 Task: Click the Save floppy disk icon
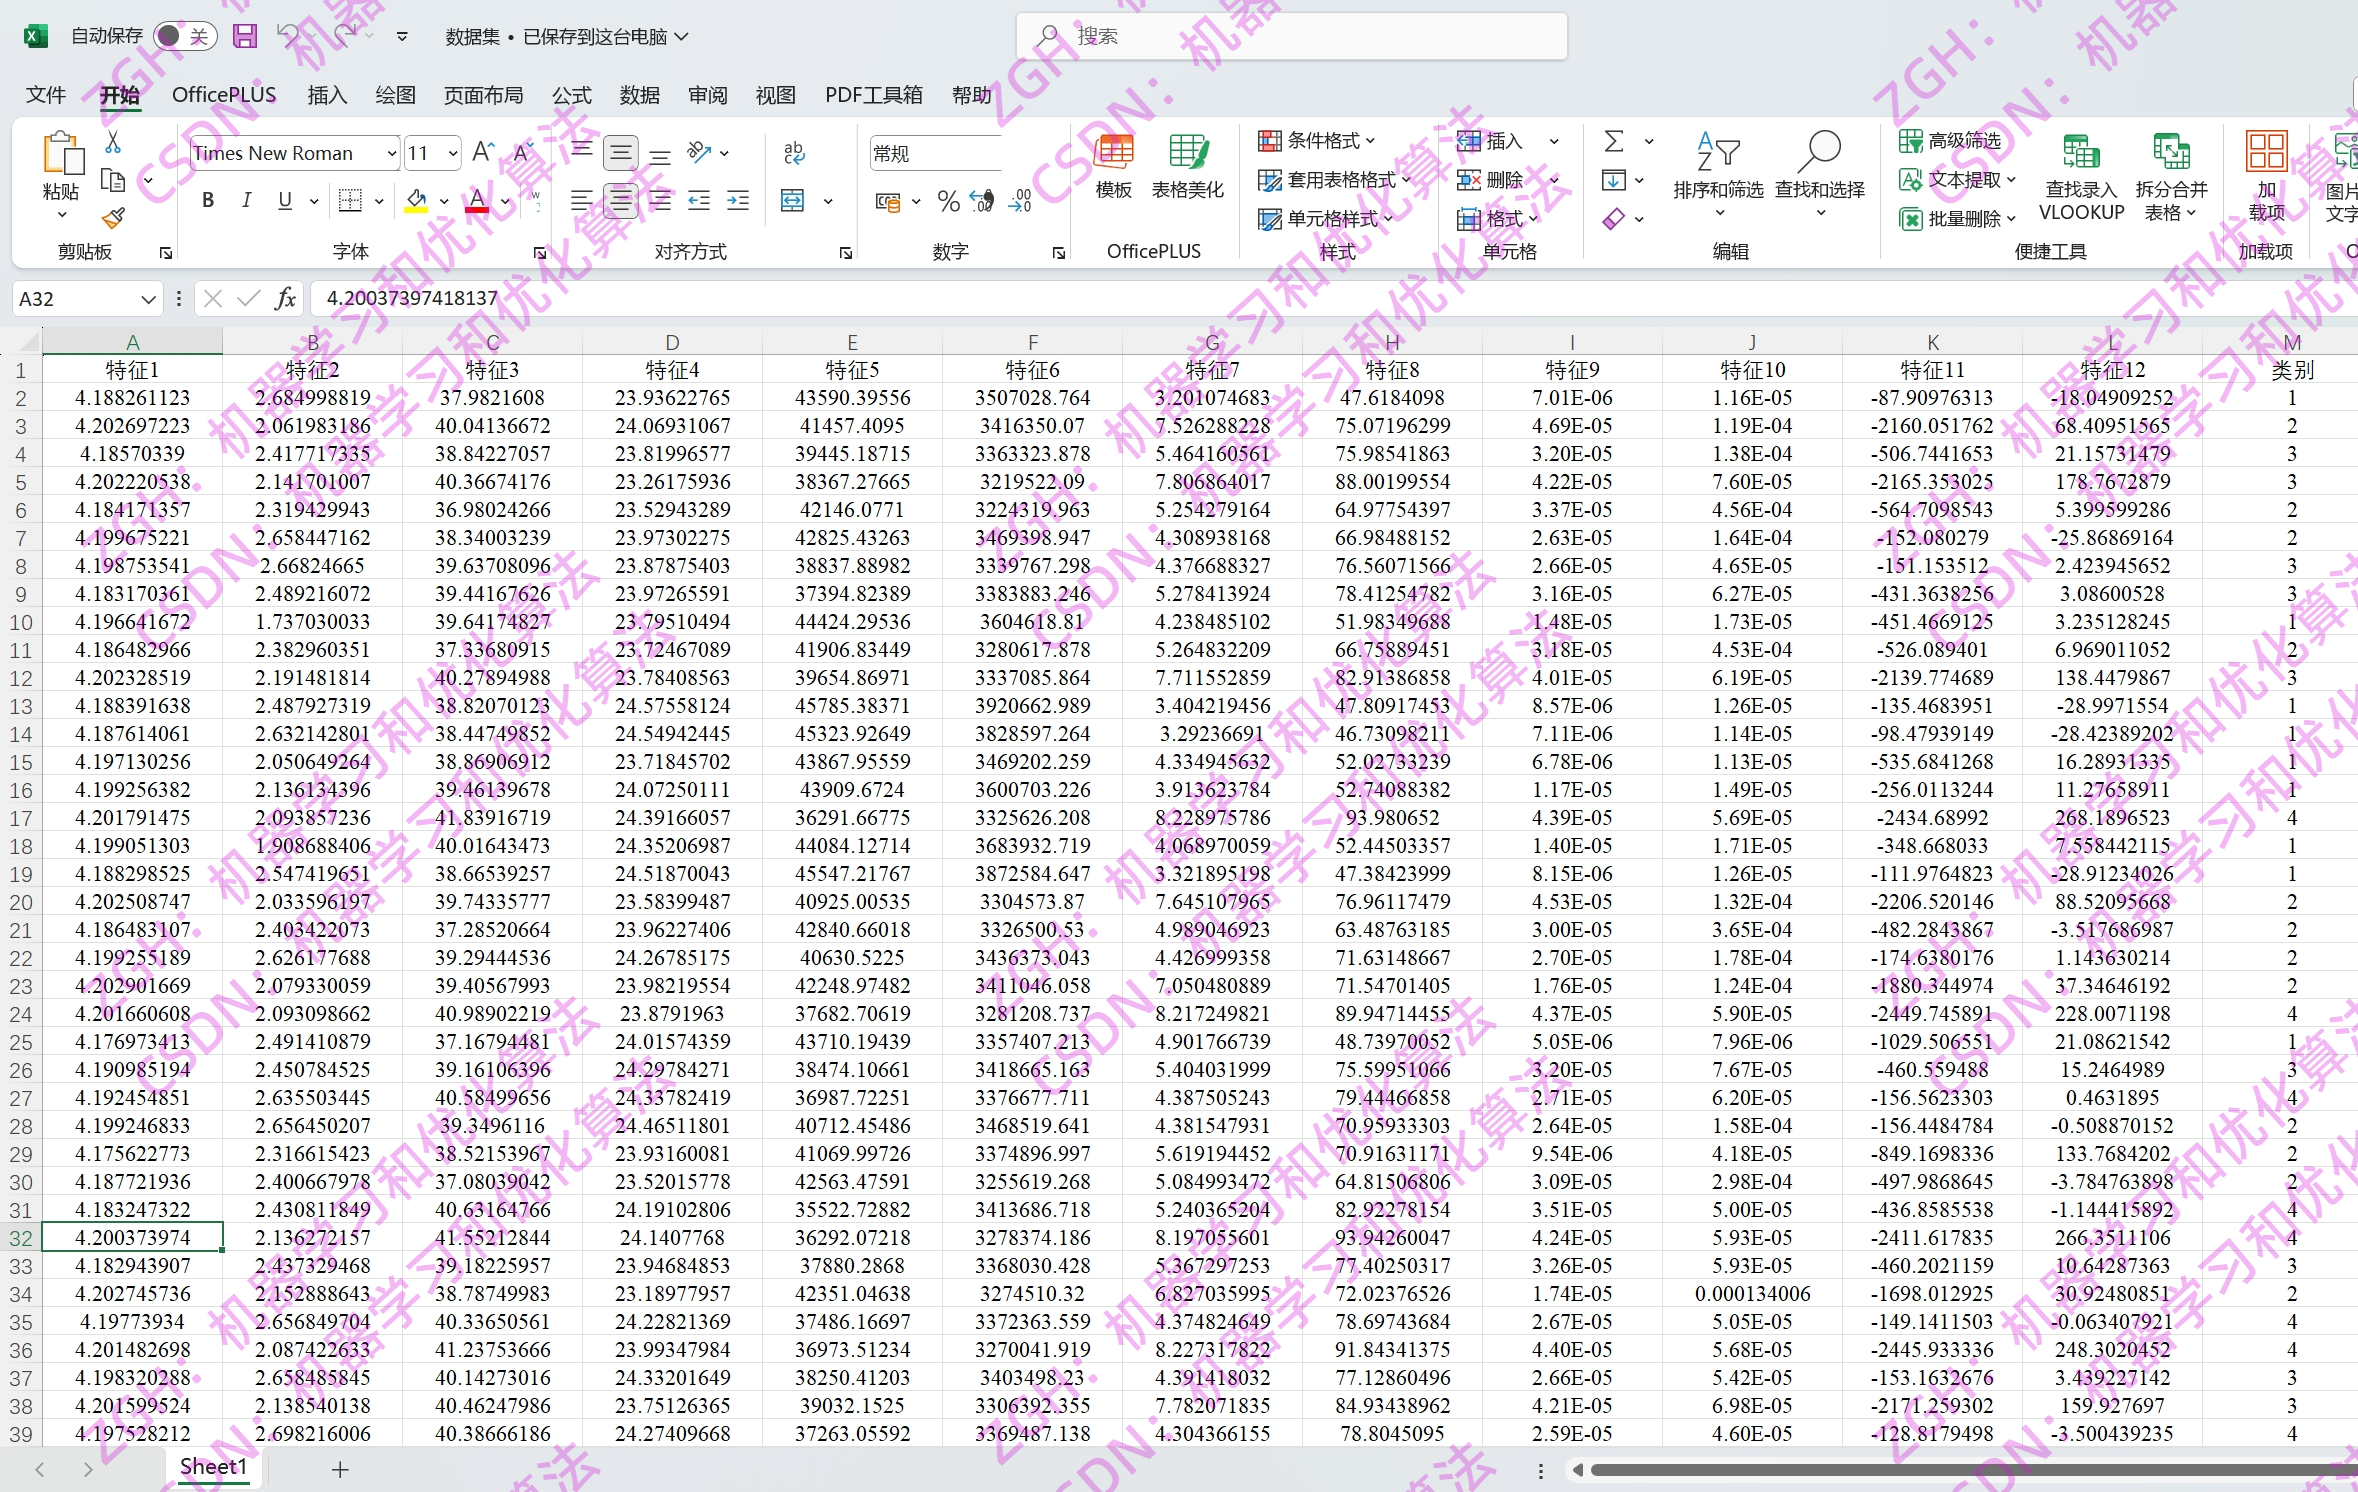pyautogui.click(x=245, y=37)
